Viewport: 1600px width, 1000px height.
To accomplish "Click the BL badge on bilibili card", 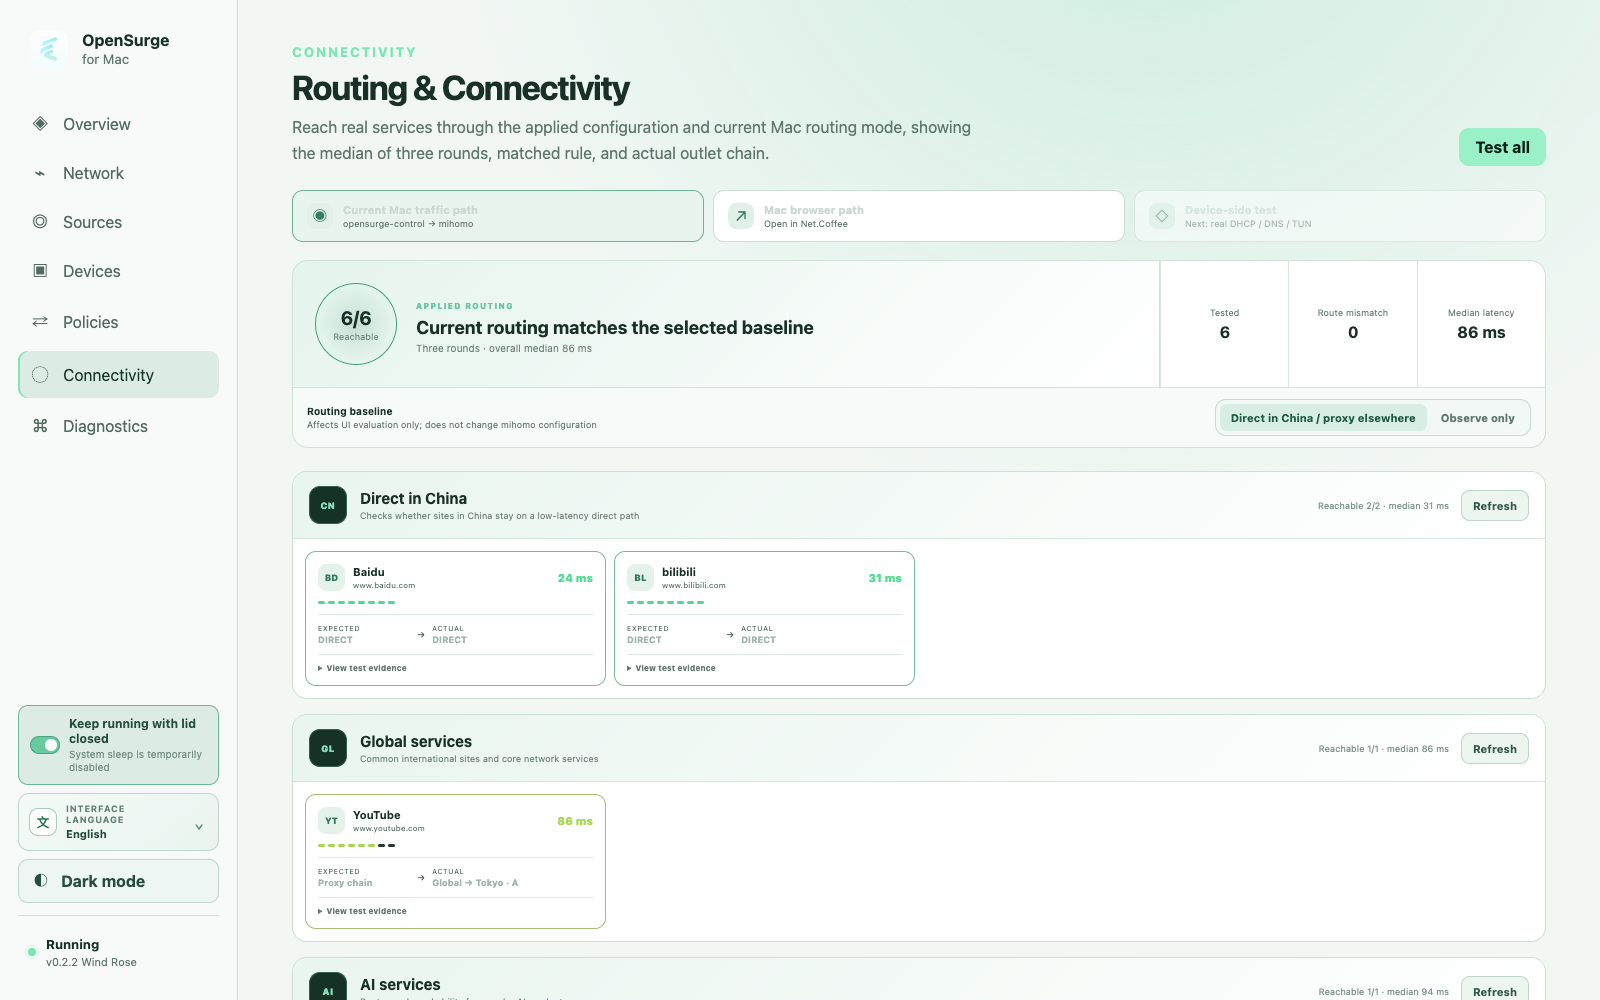I will 640,578.
